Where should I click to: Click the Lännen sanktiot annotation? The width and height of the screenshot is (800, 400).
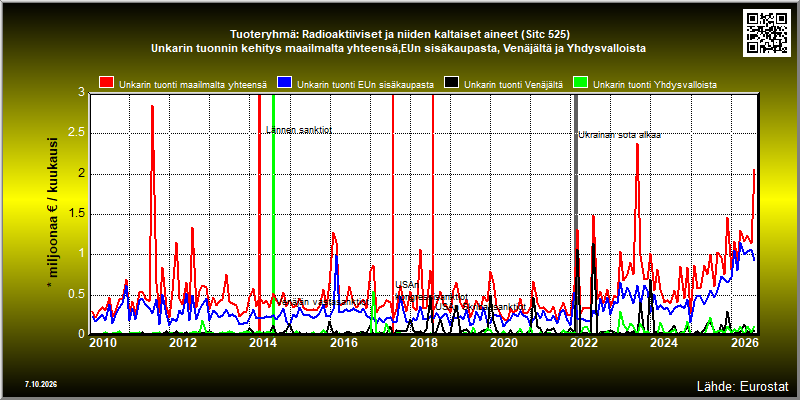(299, 130)
